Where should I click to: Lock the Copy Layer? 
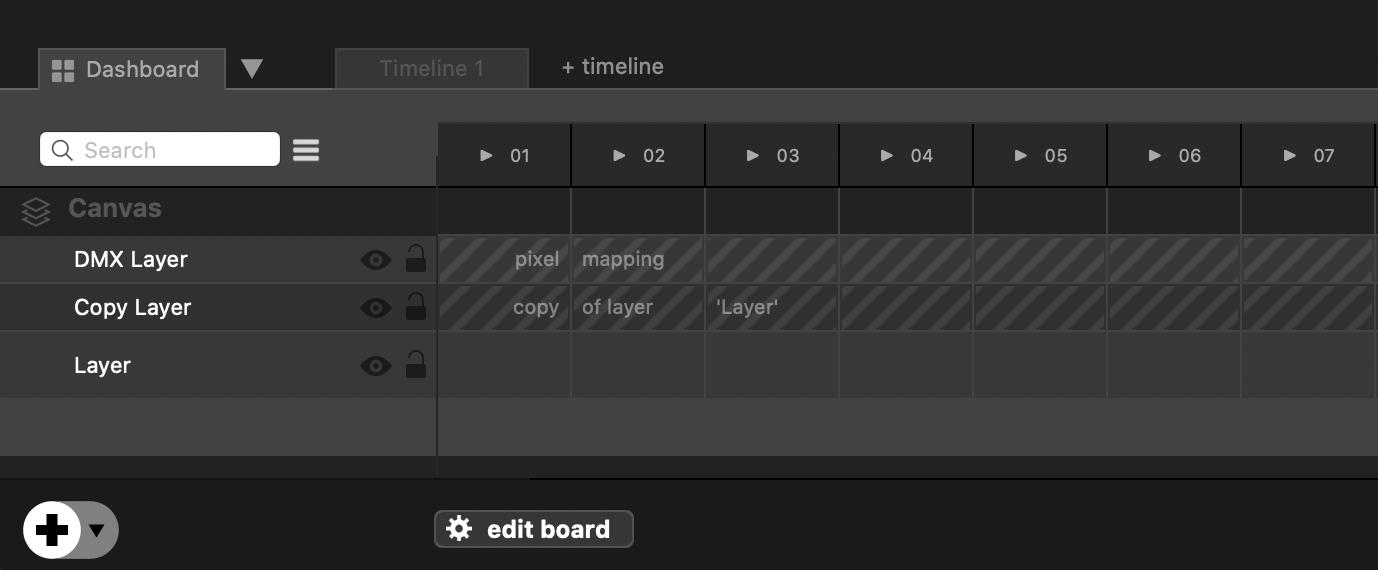click(415, 307)
